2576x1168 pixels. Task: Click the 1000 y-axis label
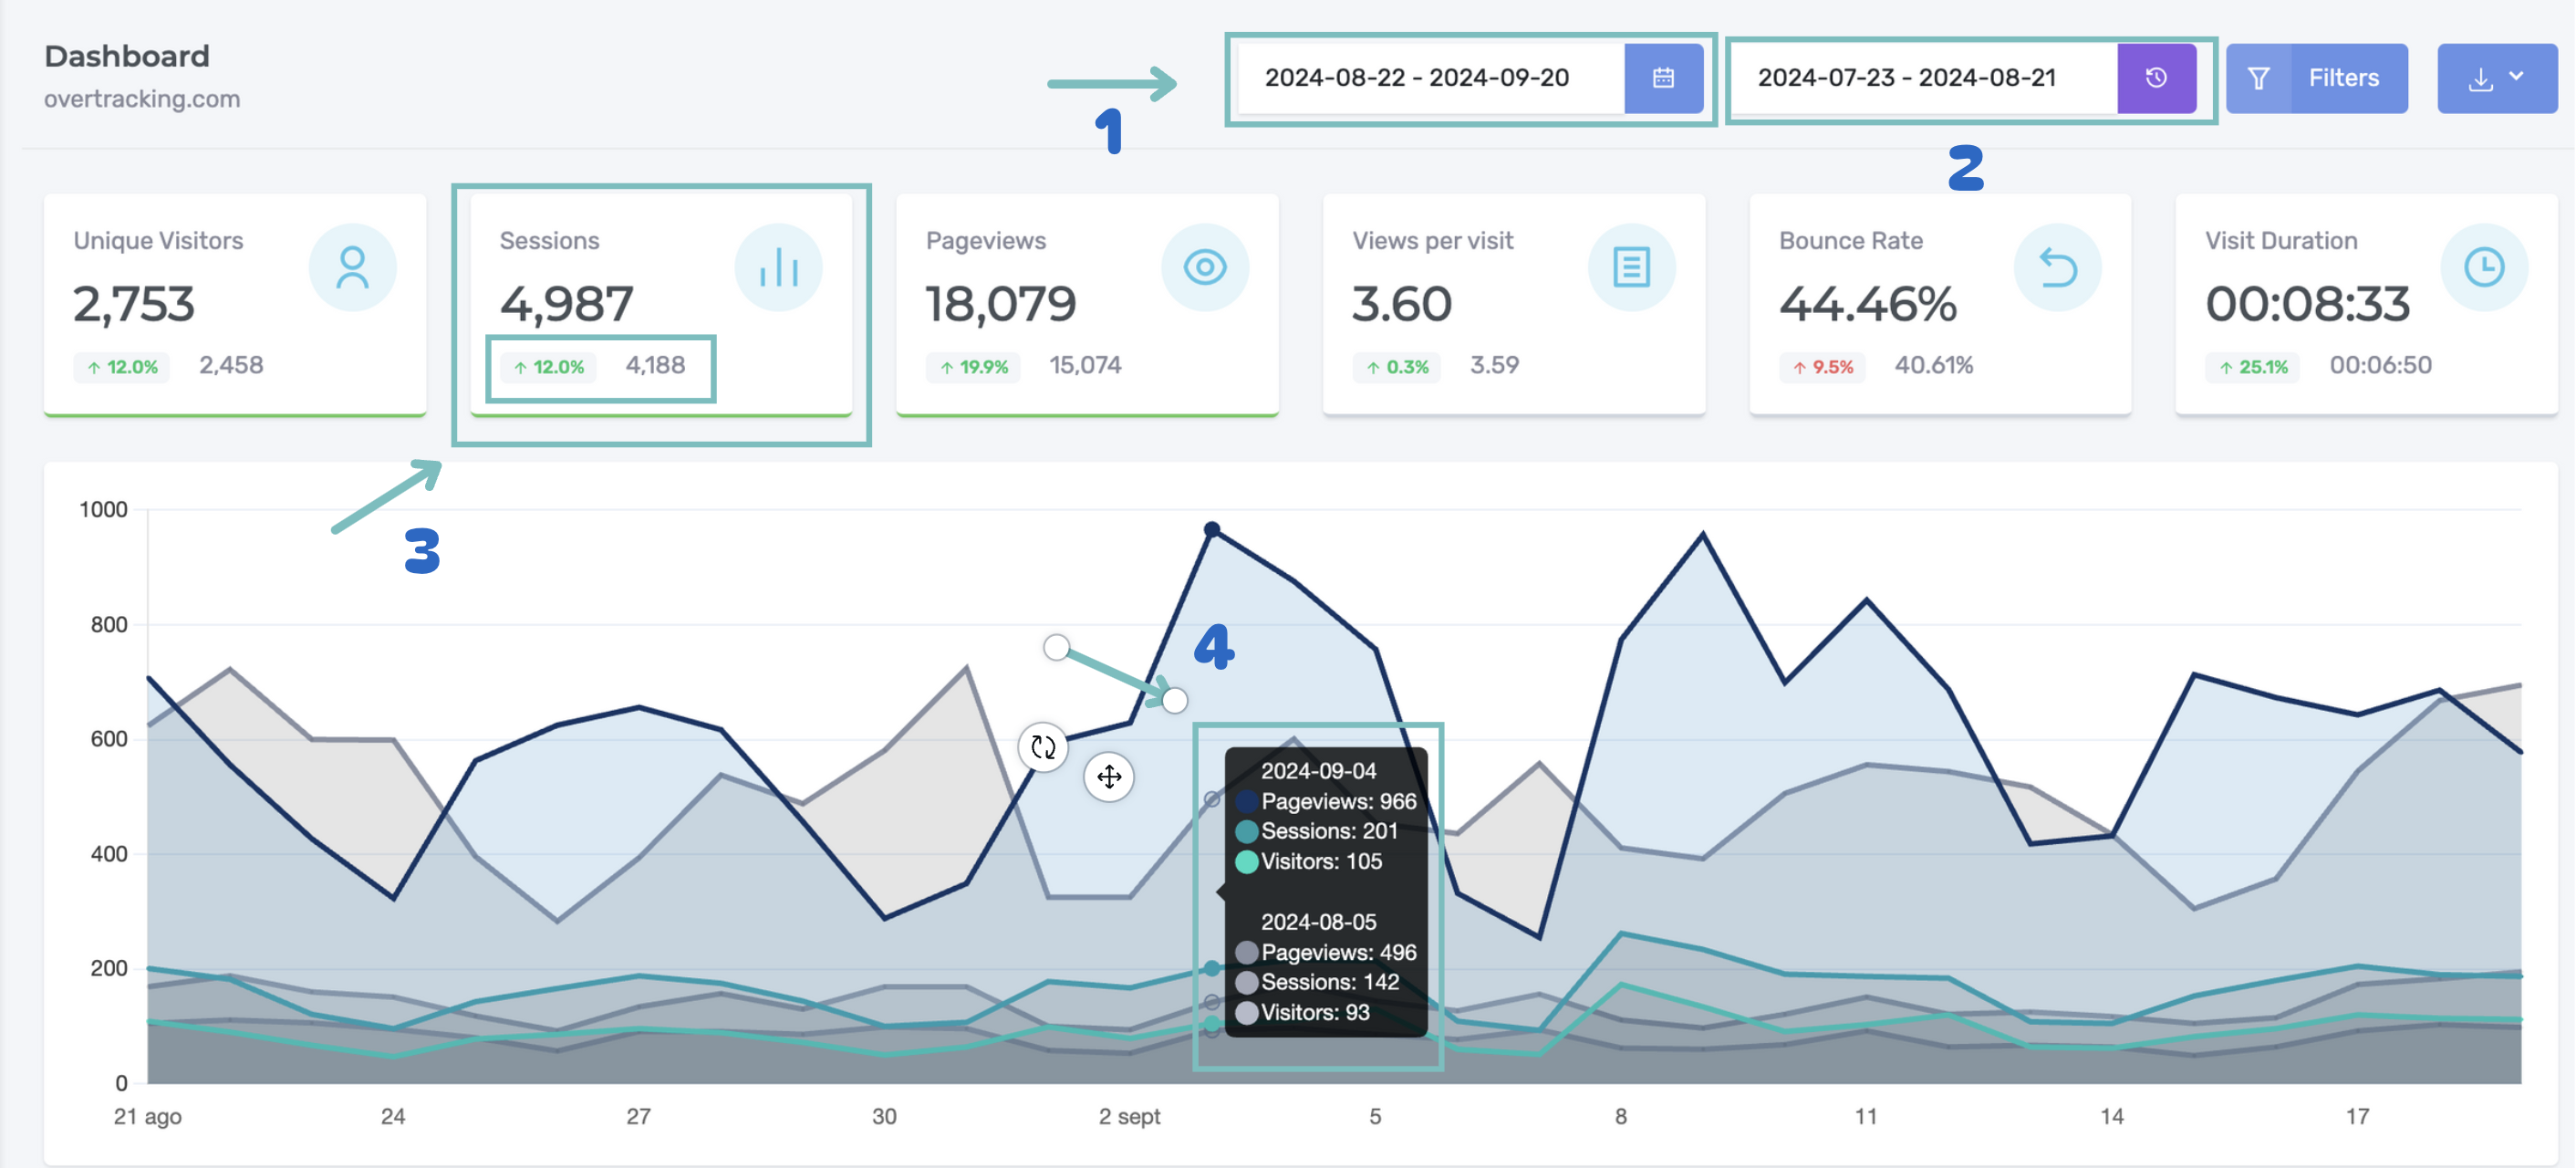(104, 510)
